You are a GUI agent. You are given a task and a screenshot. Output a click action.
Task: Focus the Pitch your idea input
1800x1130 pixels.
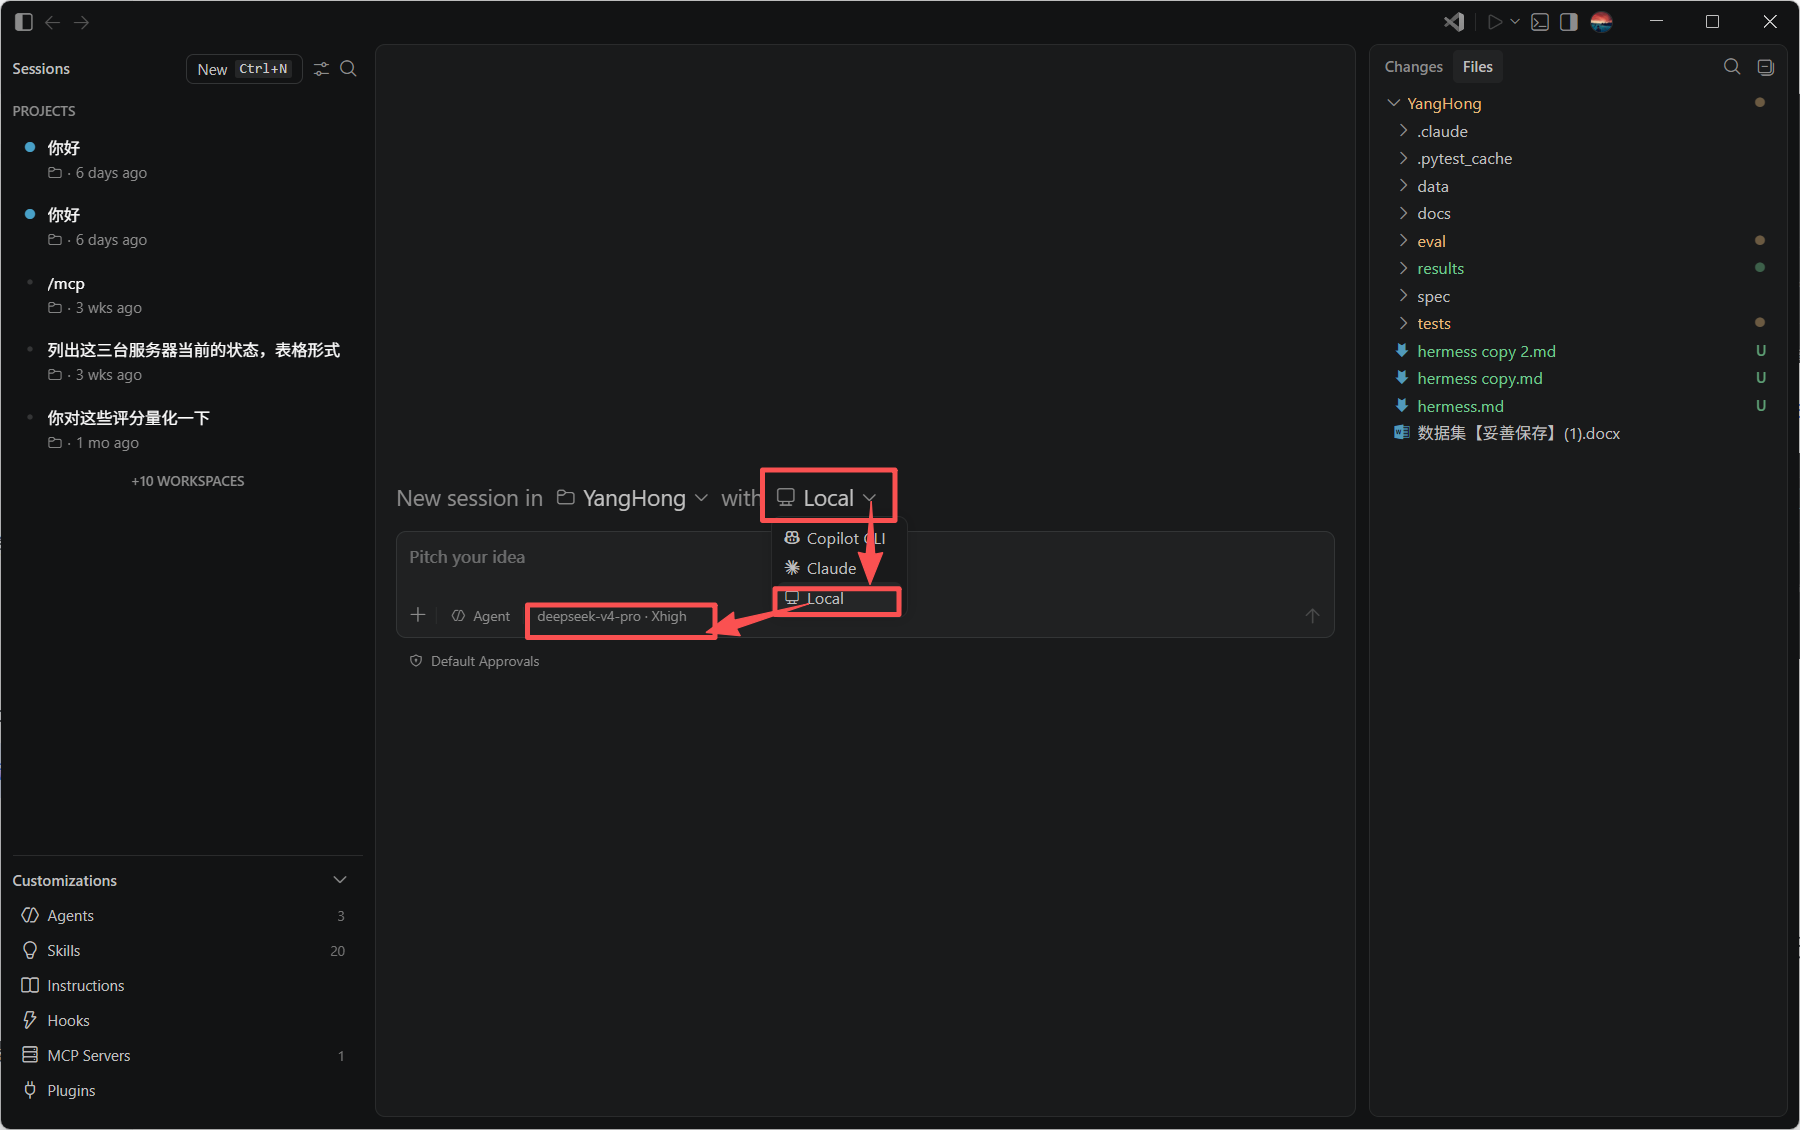865,557
